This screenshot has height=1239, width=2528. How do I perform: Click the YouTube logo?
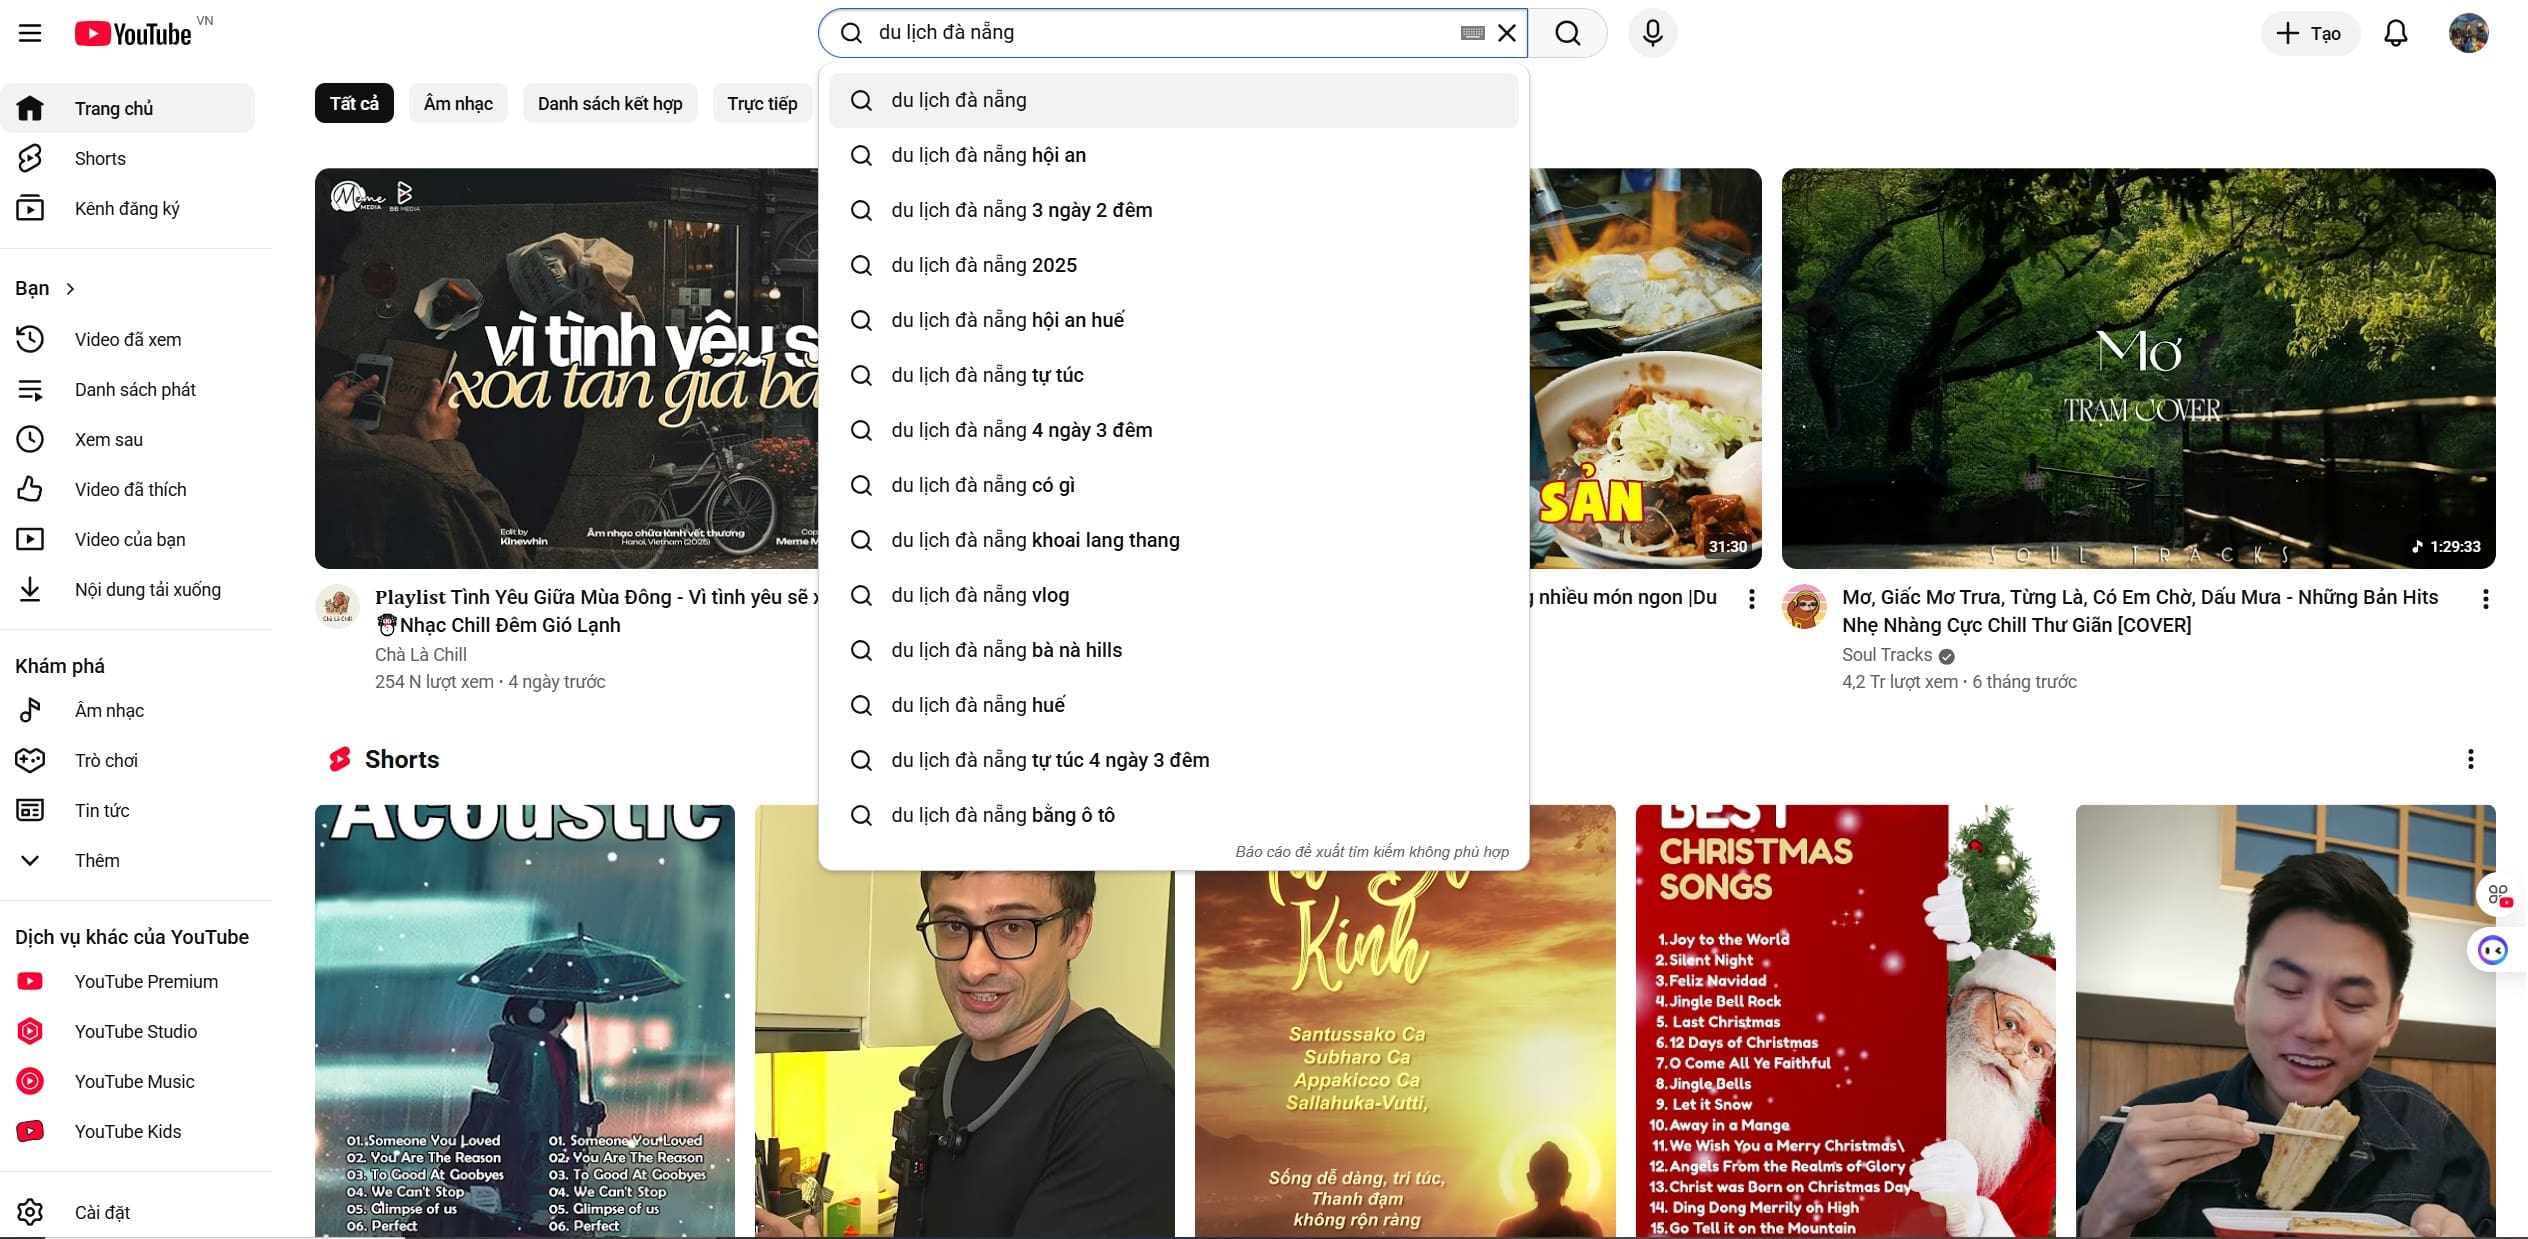[133, 34]
